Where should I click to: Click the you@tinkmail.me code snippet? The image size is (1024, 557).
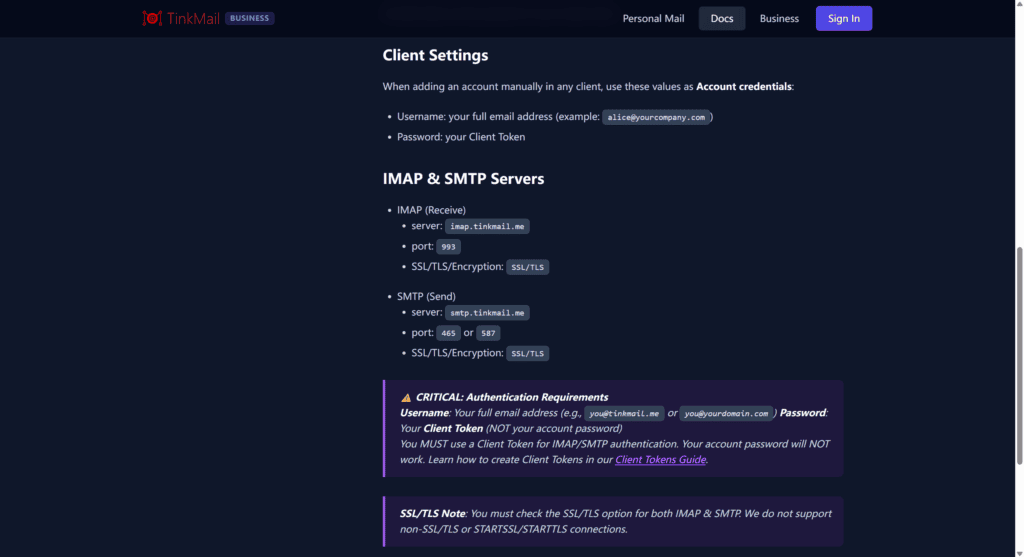624,413
